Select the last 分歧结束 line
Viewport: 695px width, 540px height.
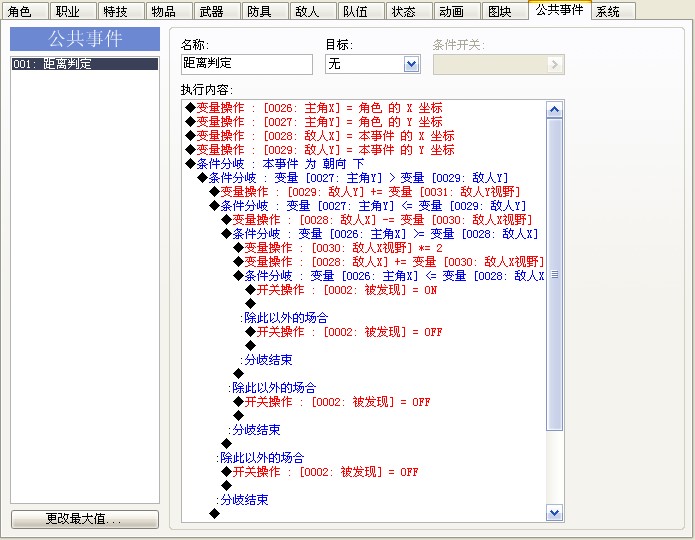click(242, 500)
